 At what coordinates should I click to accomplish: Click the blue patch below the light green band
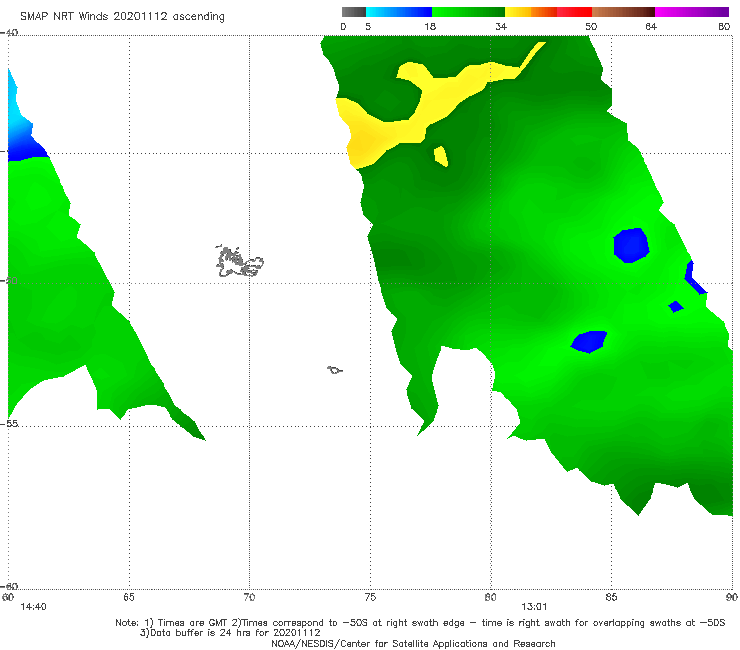point(589,341)
